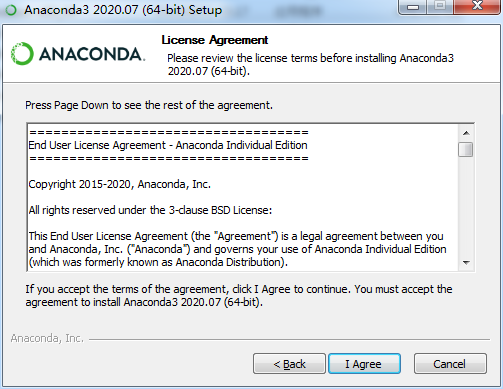This screenshot has height=389, width=503.
Task: Minimize the Setup window
Action: pyautogui.click(x=413, y=7)
